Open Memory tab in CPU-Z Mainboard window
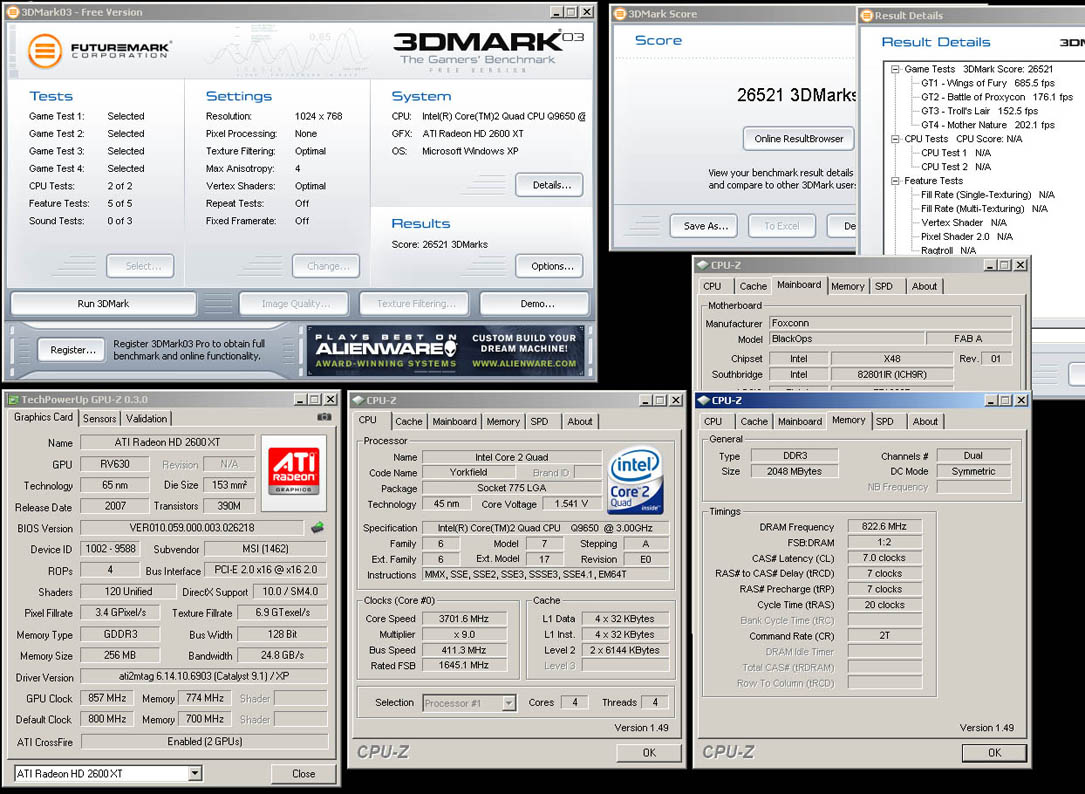The width and height of the screenshot is (1085, 794). [x=848, y=286]
